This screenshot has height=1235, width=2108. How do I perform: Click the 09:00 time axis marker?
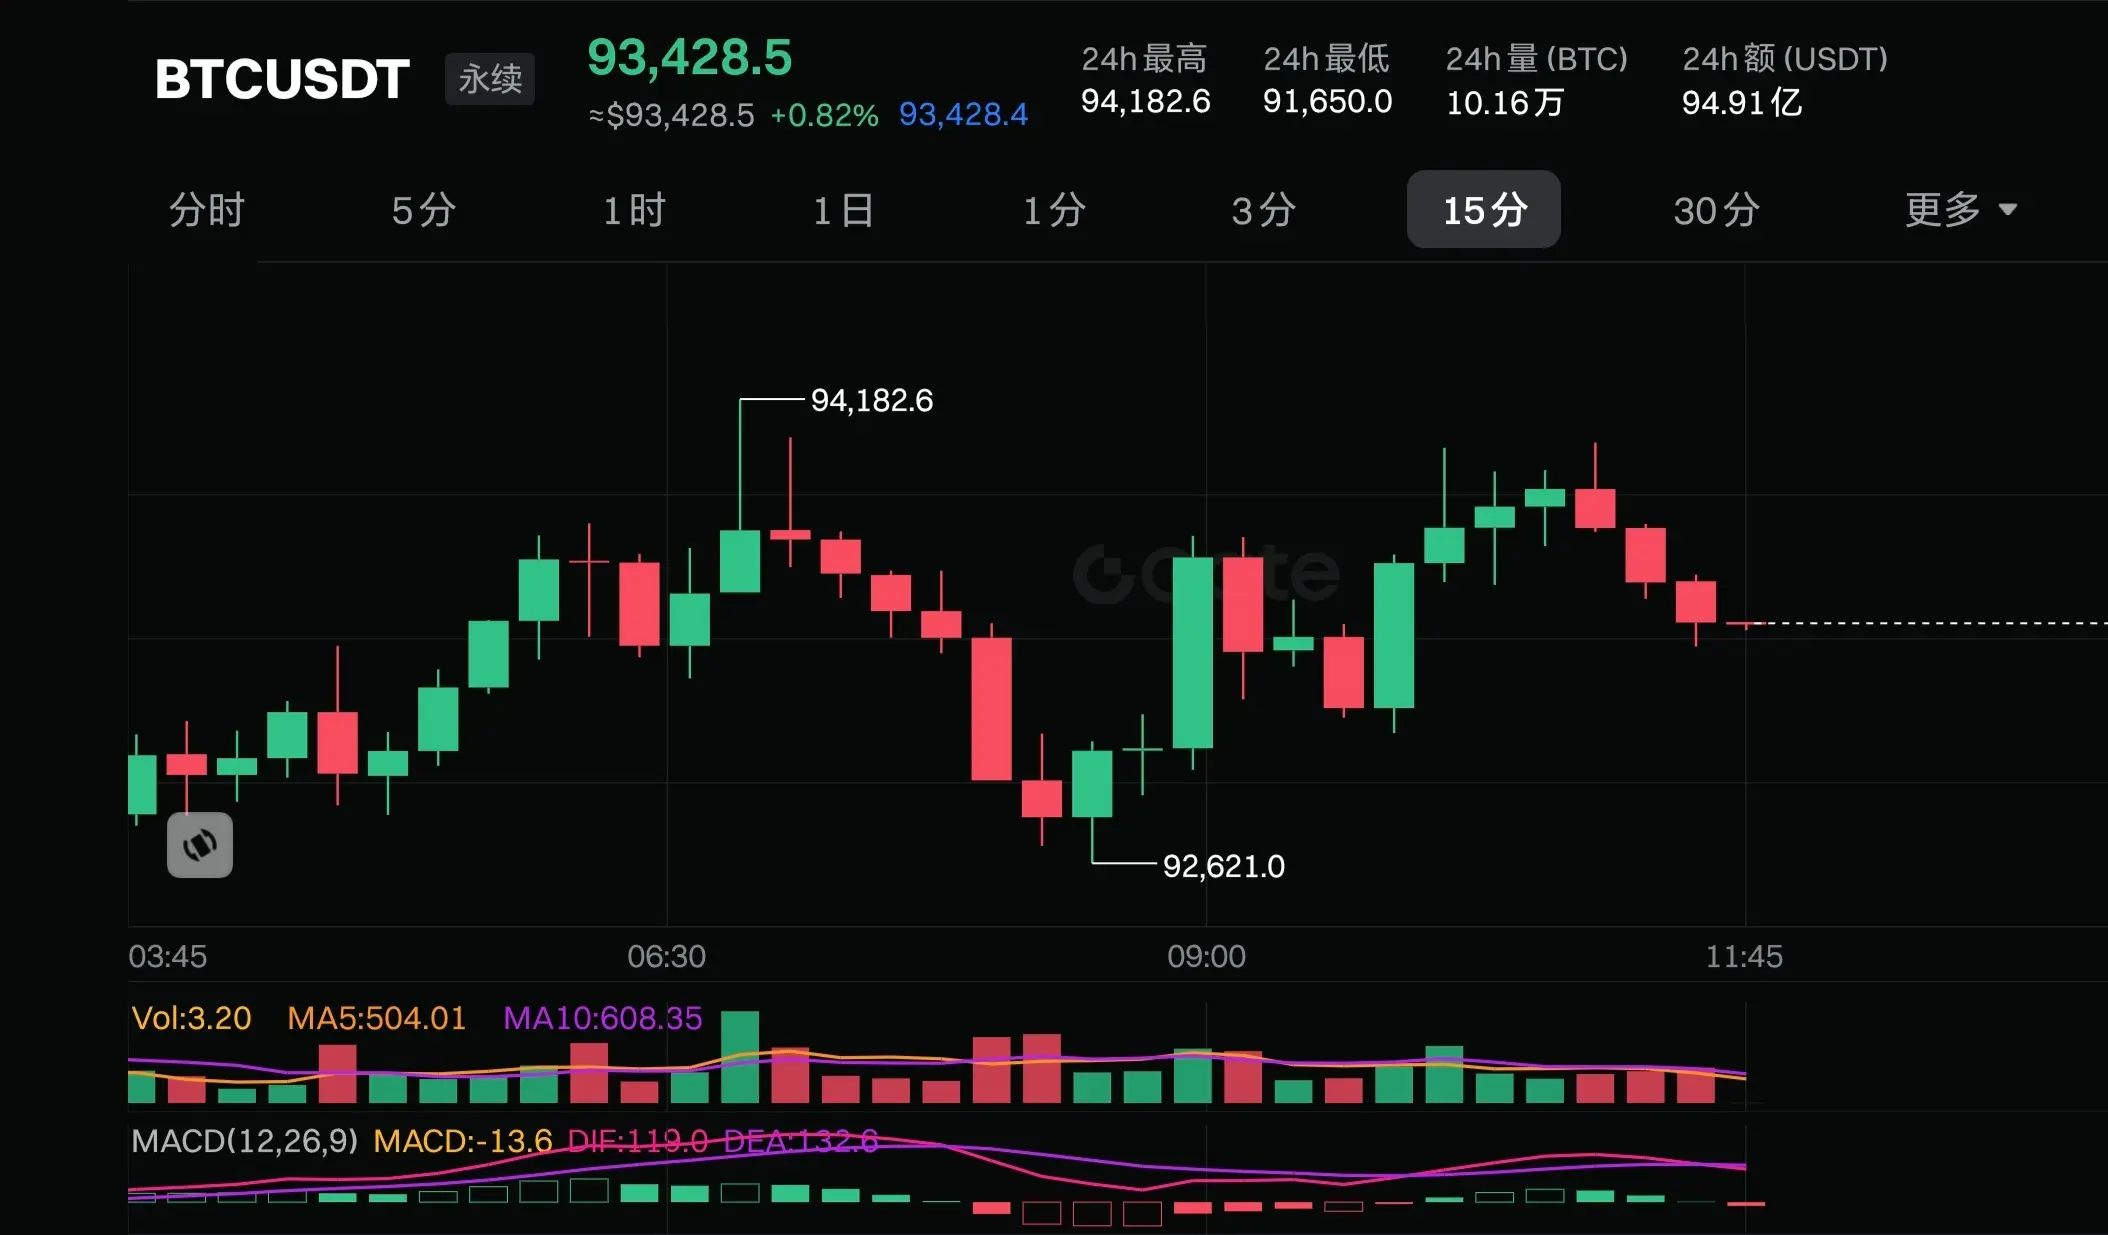pyautogui.click(x=1206, y=956)
